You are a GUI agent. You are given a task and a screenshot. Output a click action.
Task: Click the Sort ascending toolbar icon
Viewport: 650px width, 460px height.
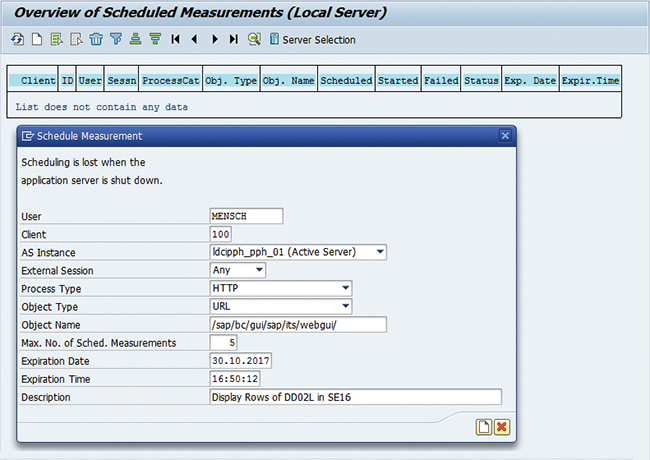(x=135, y=40)
